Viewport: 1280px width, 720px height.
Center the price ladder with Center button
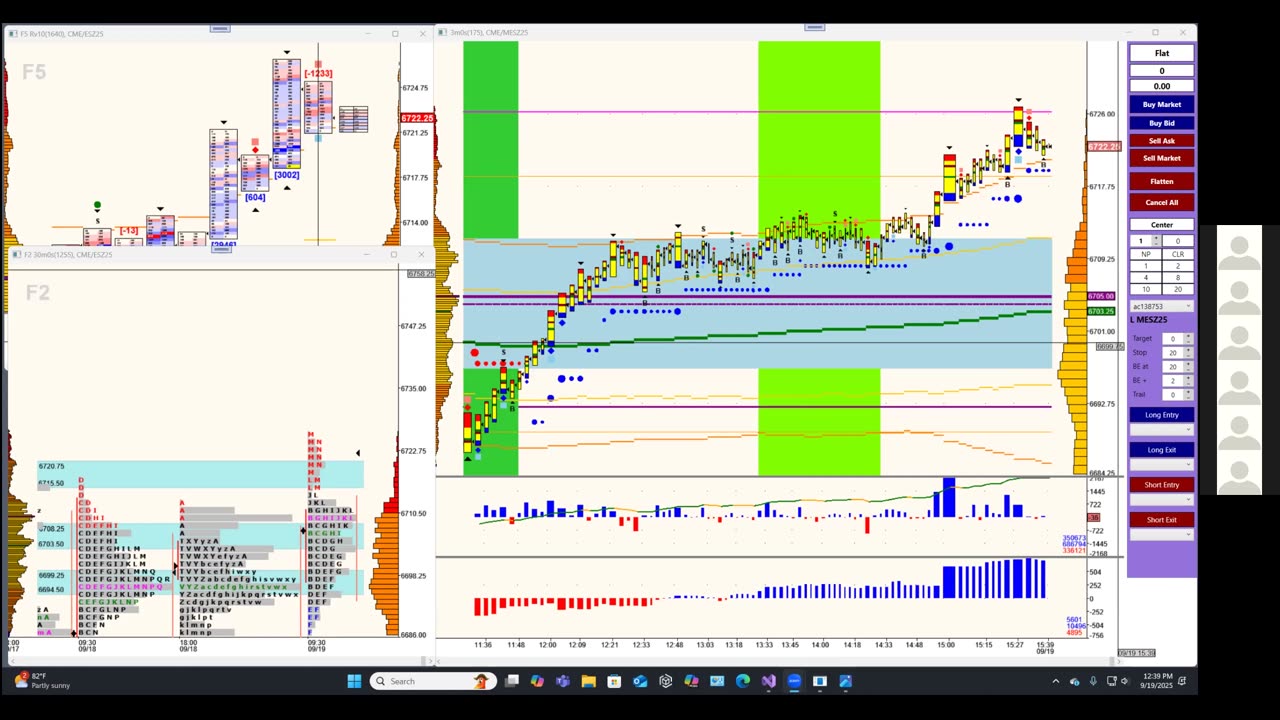[1161, 225]
